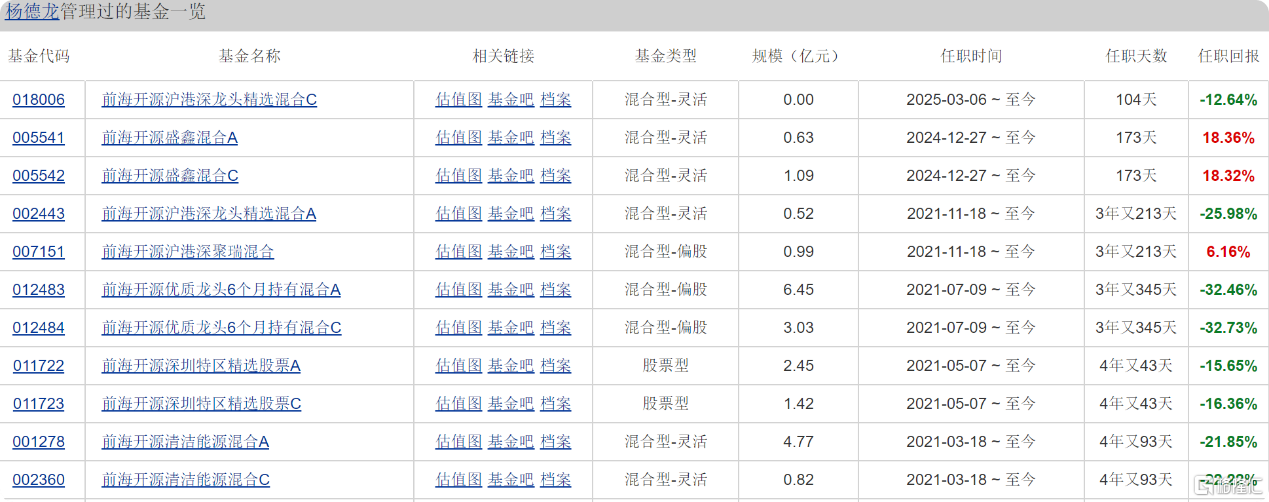
Task: Open 前海开源盛鑫混合A fund page
Action: click(x=170, y=138)
